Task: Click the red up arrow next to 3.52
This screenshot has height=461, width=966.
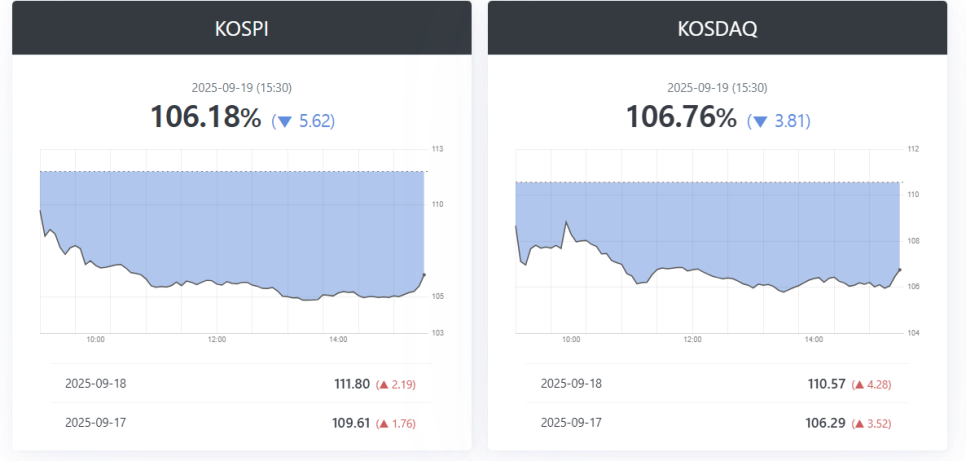Action: 859,423
